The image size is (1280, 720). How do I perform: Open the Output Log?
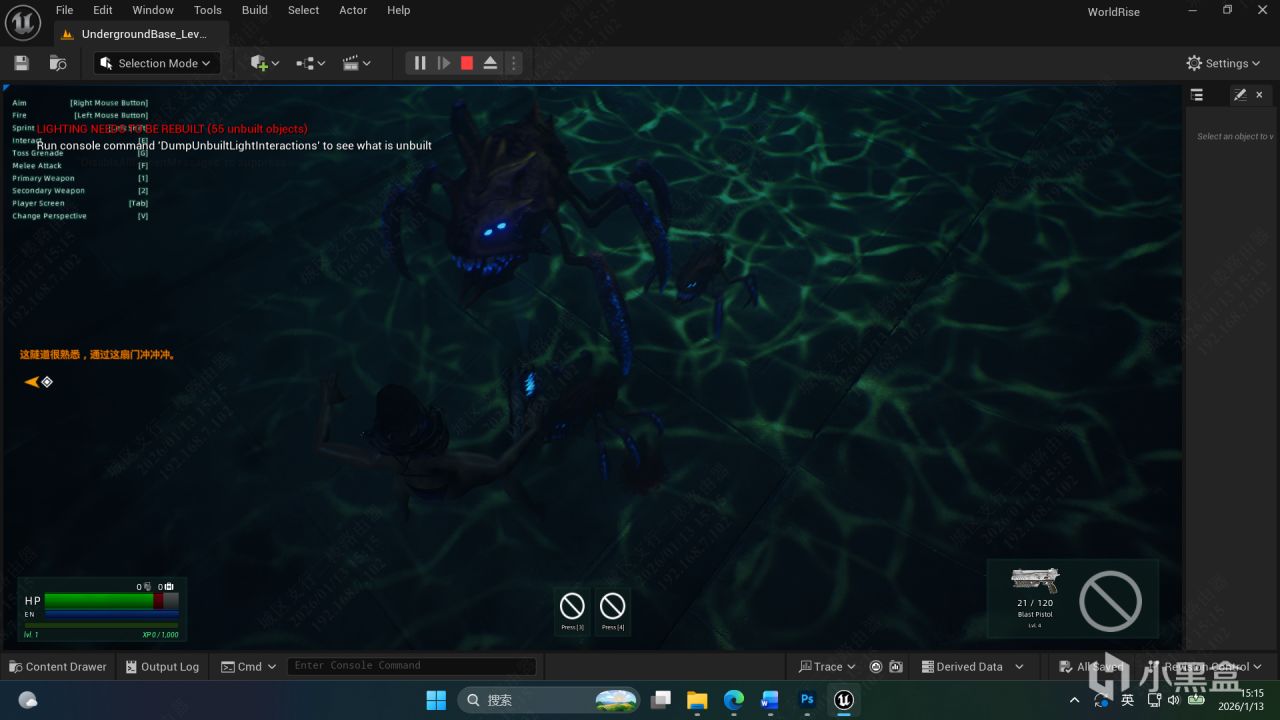tap(162, 667)
